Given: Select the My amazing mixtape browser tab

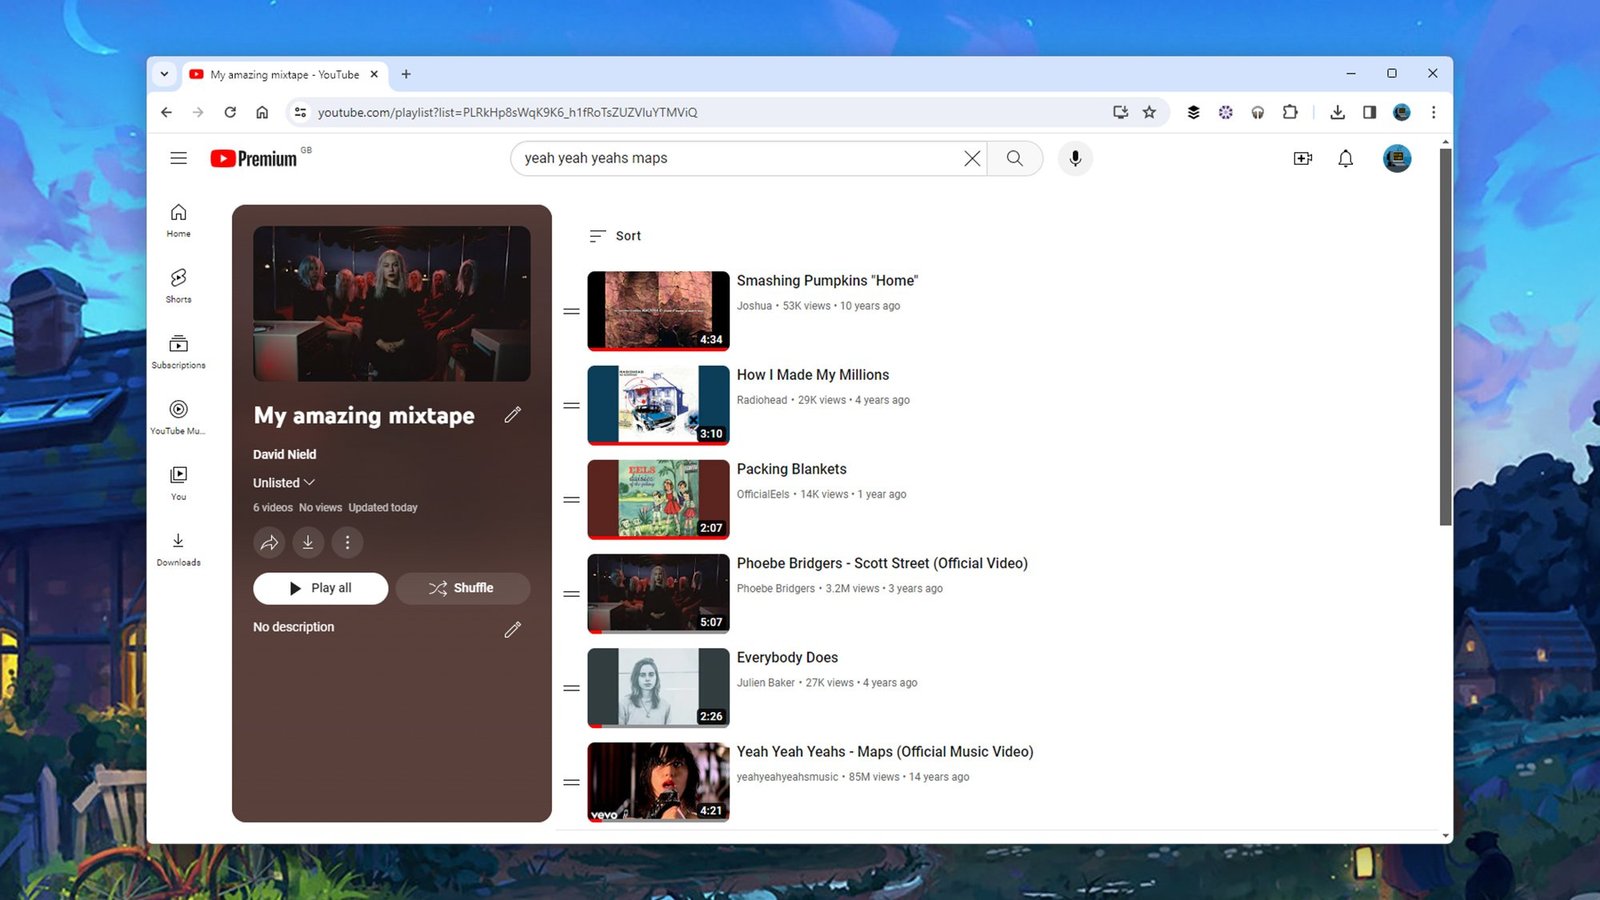Looking at the screenshot, I should tap(284, 74).
